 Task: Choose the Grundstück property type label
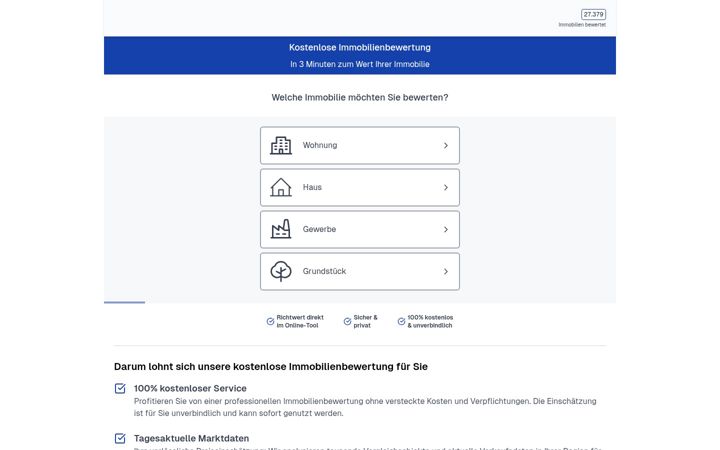(324, 271)
